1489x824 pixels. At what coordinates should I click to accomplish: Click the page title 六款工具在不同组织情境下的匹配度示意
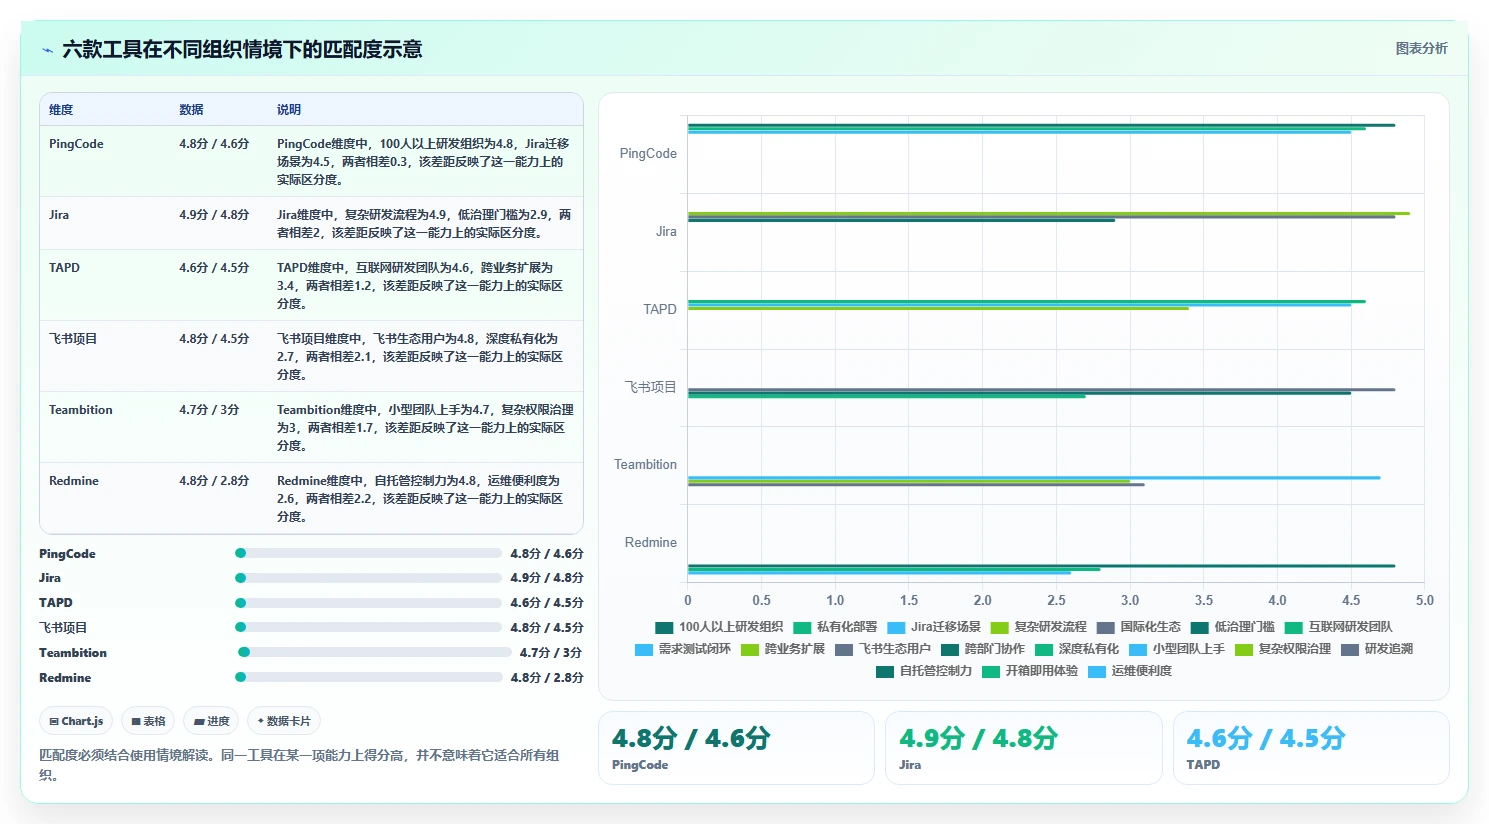click(242, 50)
